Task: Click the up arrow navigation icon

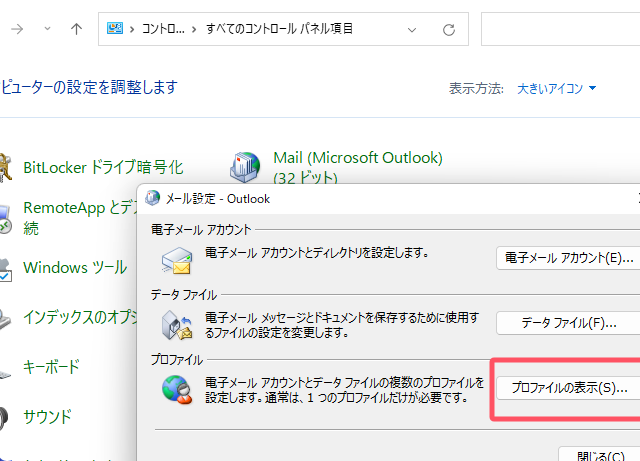Action: pyautogui.click(x=76, y=29)
